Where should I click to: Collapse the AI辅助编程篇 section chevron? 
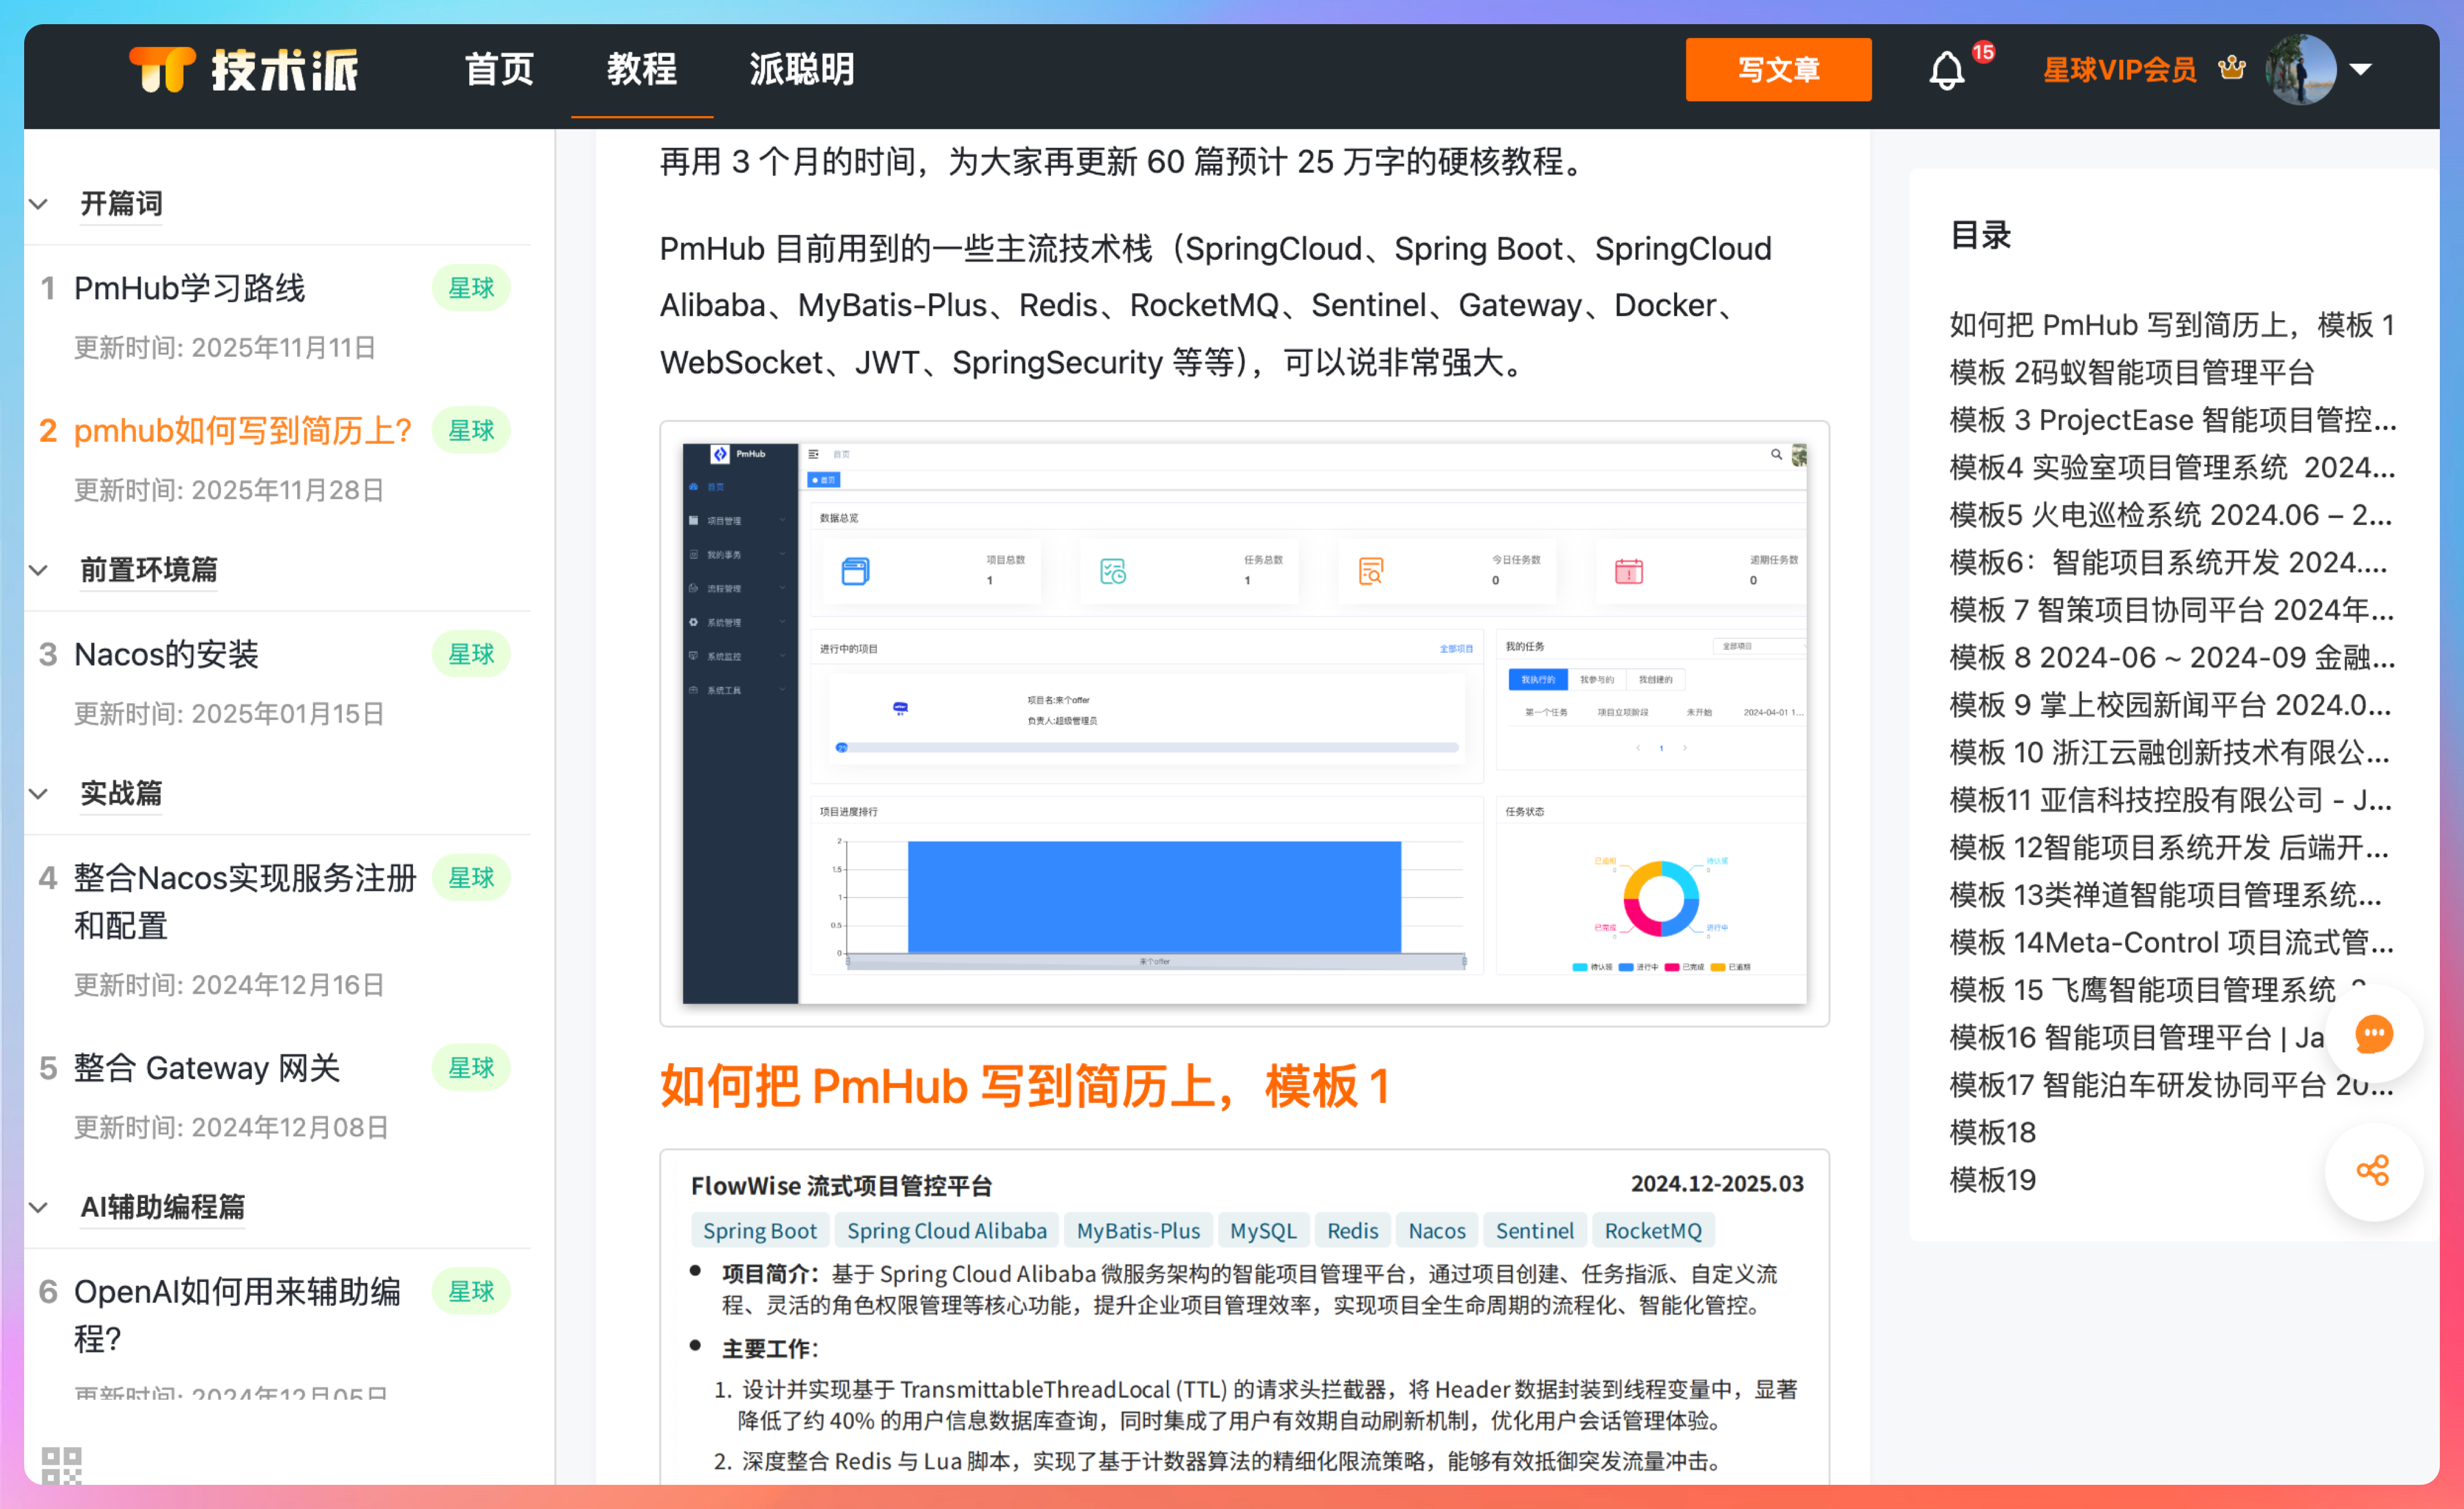point(38,1207)
